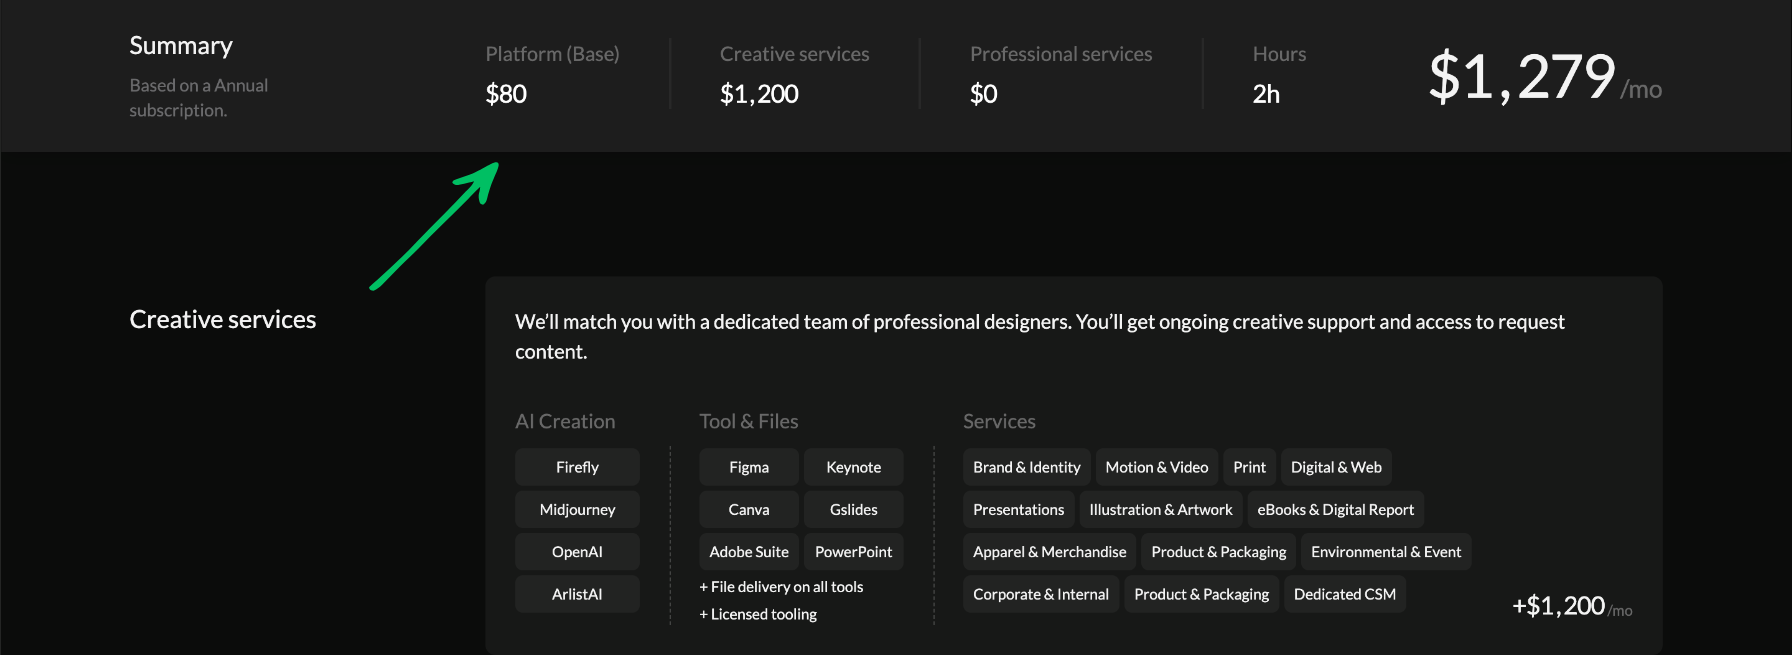This screenshot has height=655, width=1792.
Task: Click the Midjourney chip
Action: 577,509
